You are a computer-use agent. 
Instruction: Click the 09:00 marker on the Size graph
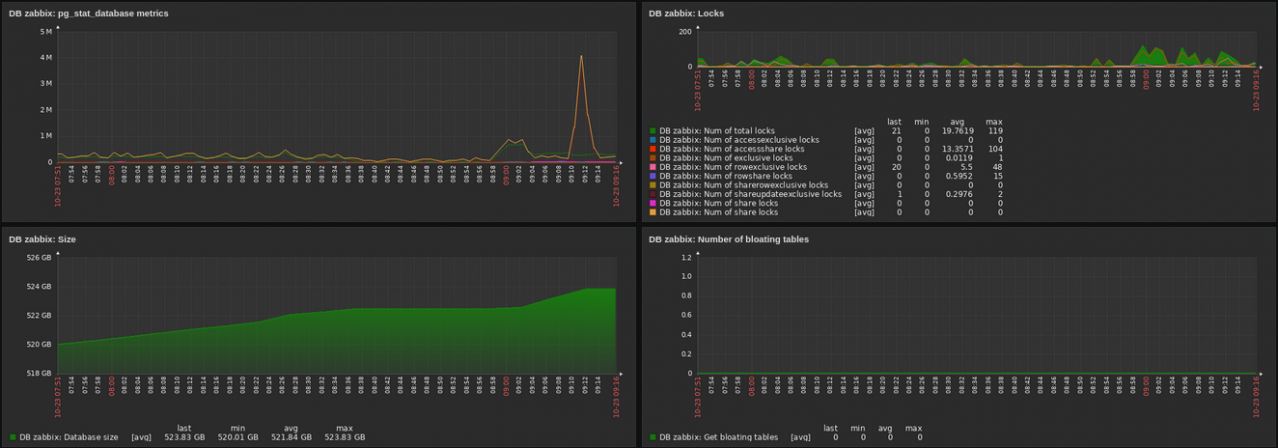(x=507, y=385)
